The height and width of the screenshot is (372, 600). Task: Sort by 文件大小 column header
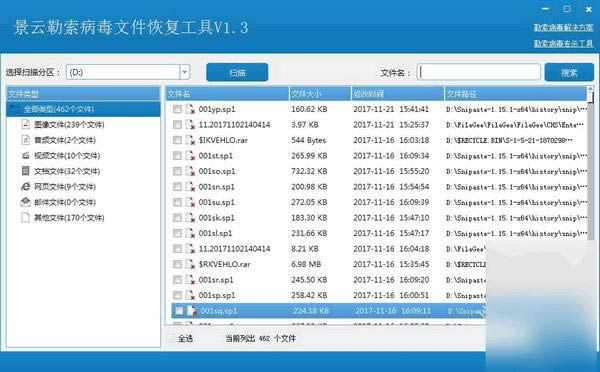tap(320, 94)
